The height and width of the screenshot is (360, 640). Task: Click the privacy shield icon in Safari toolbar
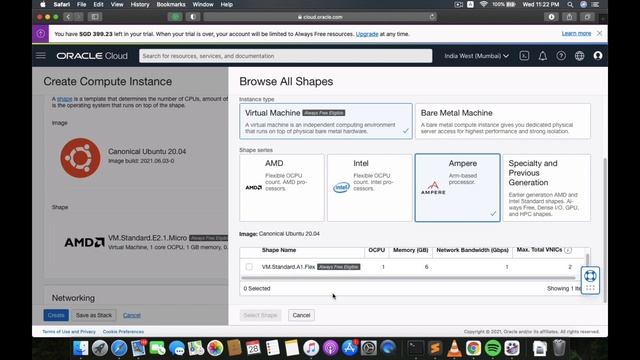tap(193, 17)
